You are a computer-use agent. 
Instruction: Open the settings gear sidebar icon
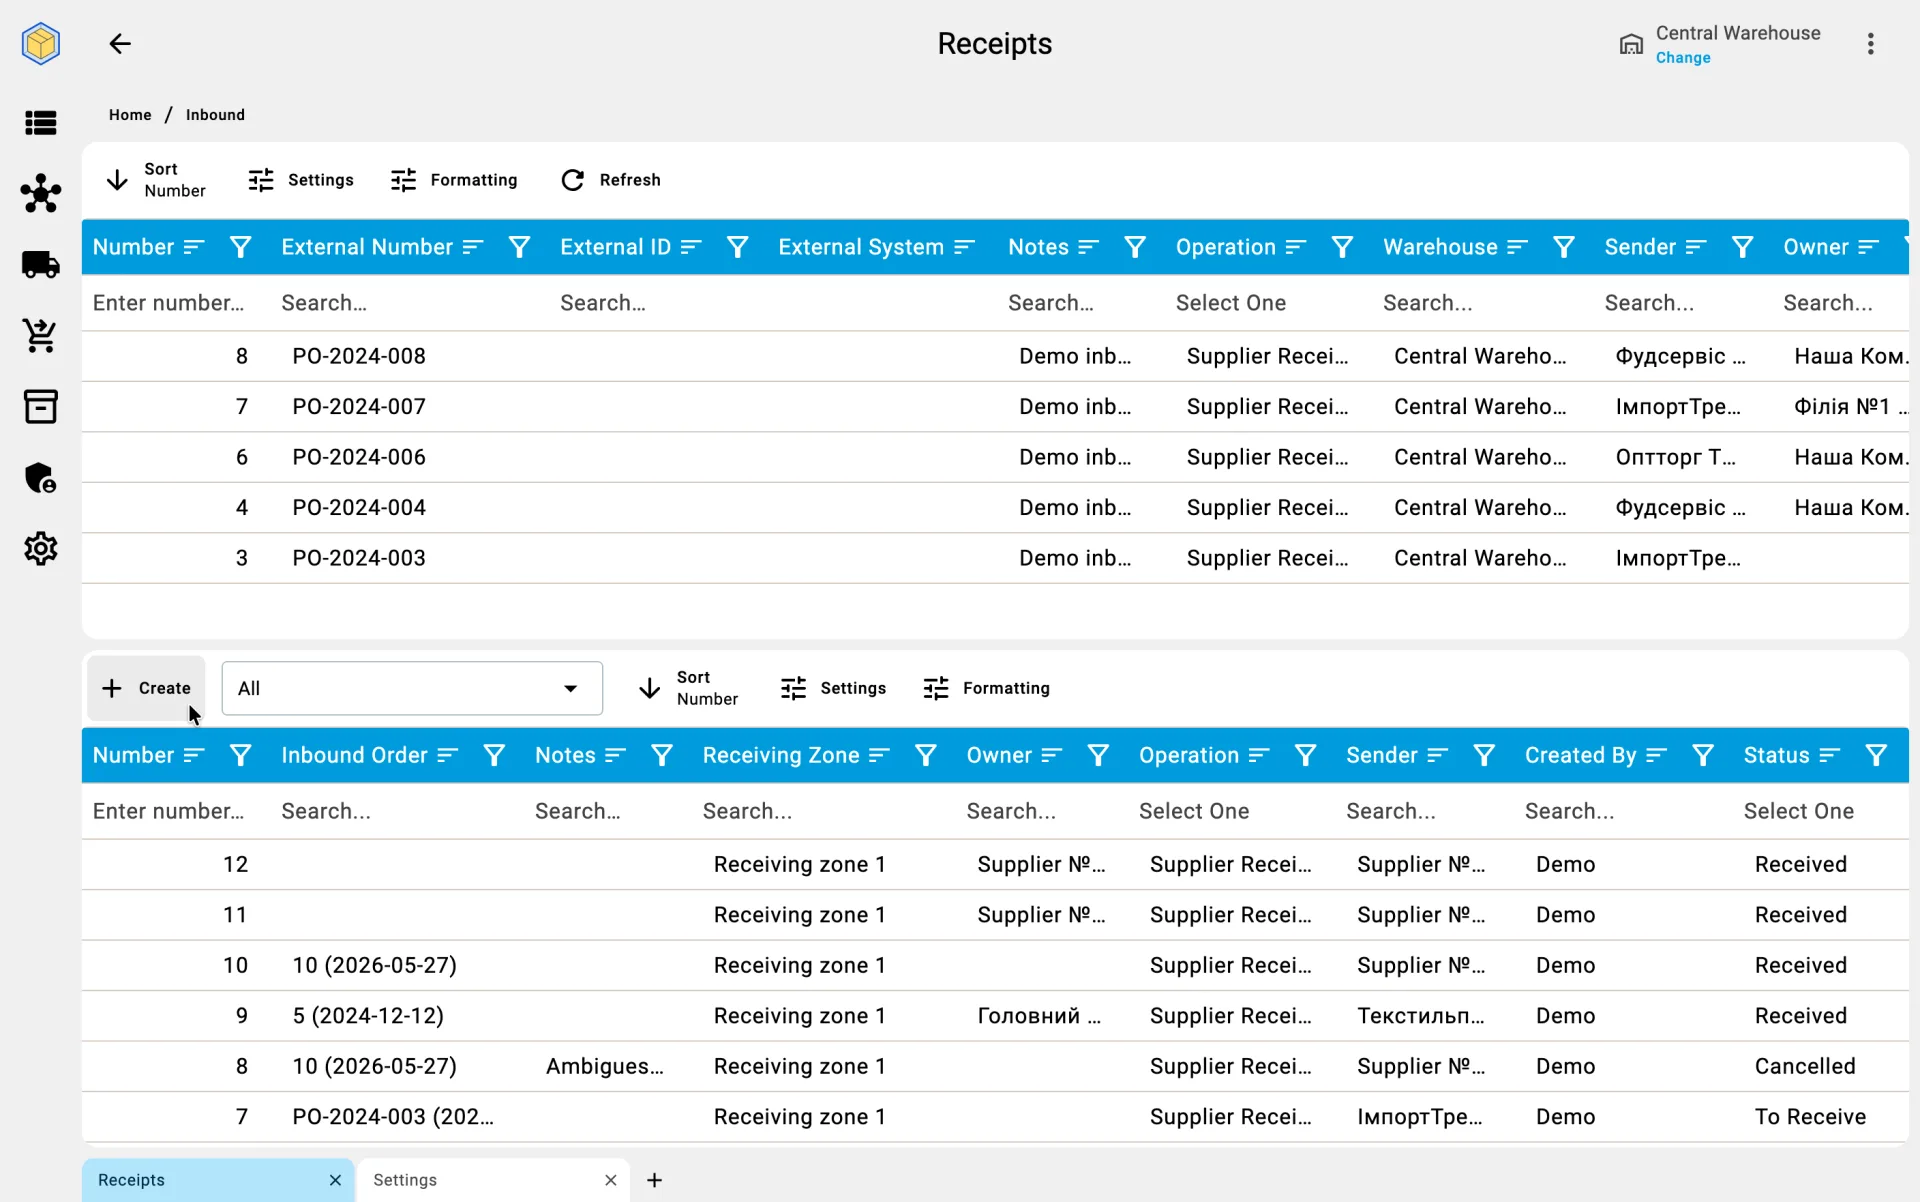(41, 549)
